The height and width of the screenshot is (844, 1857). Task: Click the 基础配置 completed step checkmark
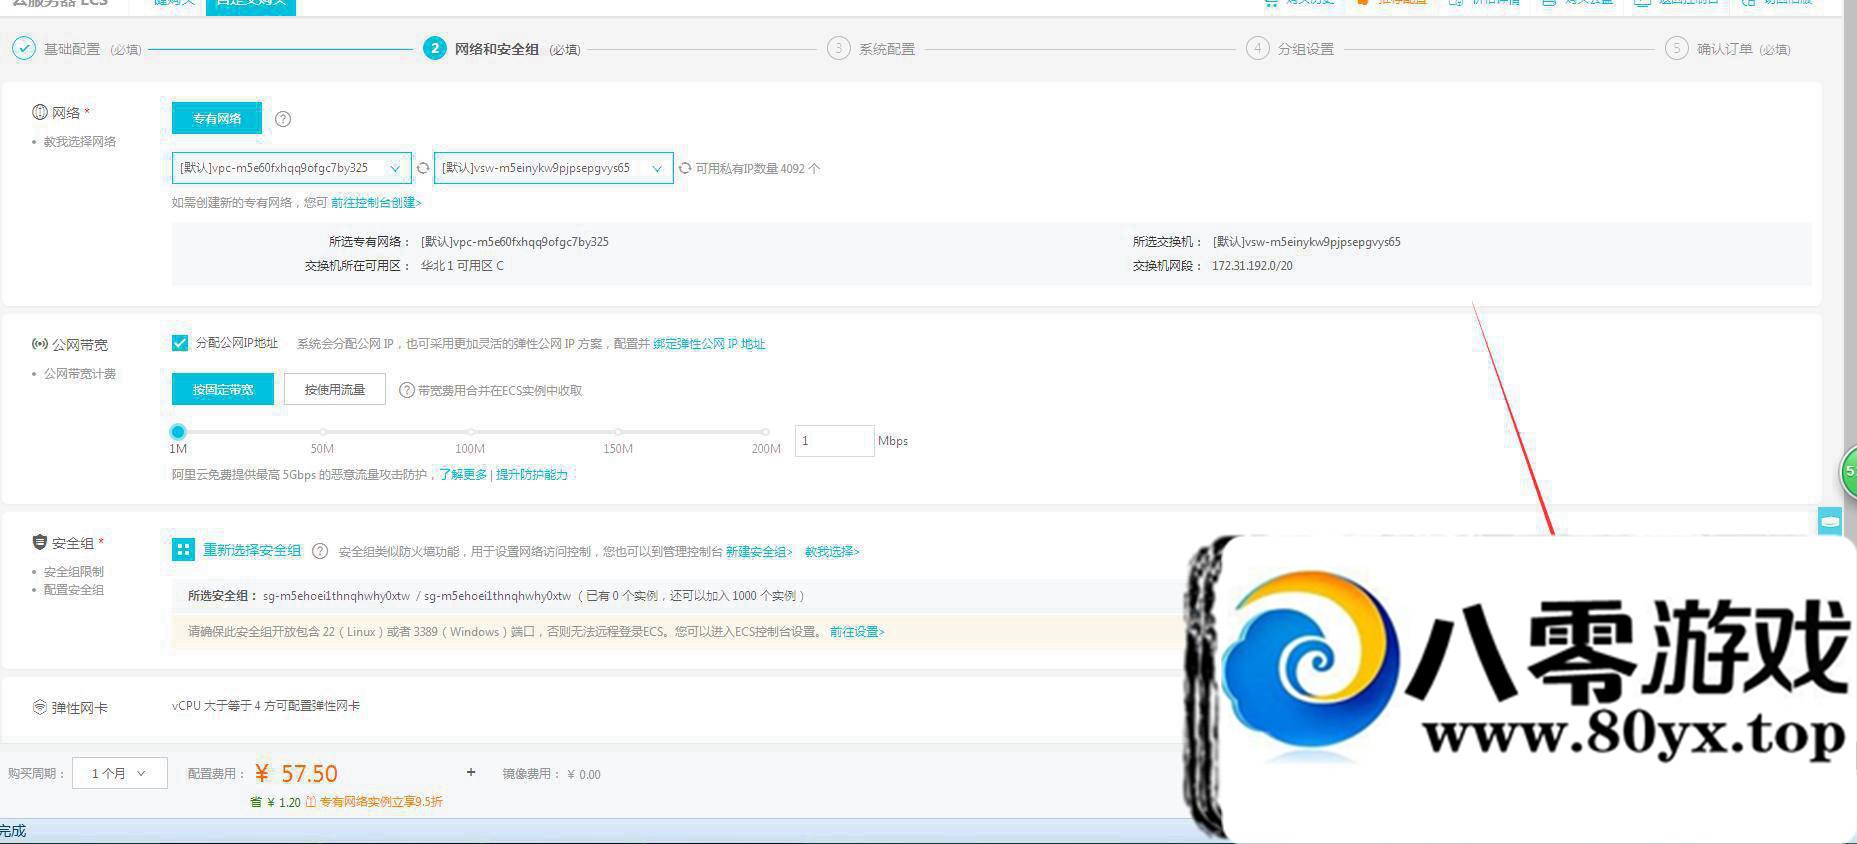coord(23,48)
